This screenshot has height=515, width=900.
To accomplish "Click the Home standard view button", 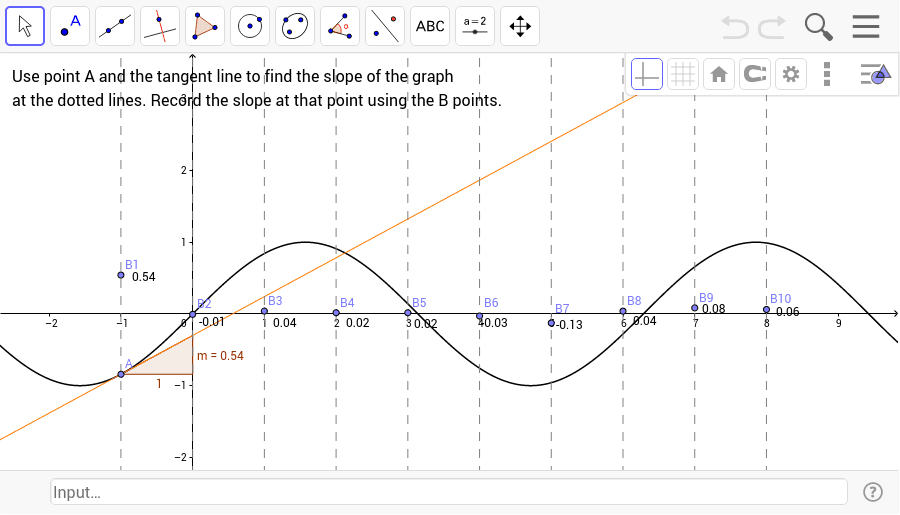I will click(x=719, y=74).
